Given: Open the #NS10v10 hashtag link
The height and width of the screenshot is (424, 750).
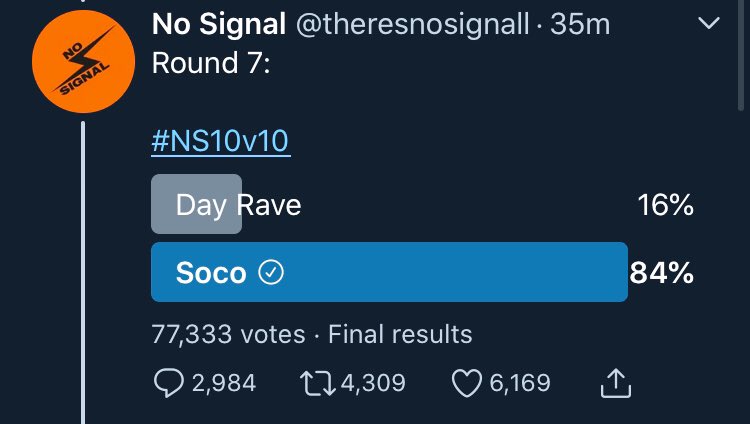Looking at the screenshot, I should point(221,141).
